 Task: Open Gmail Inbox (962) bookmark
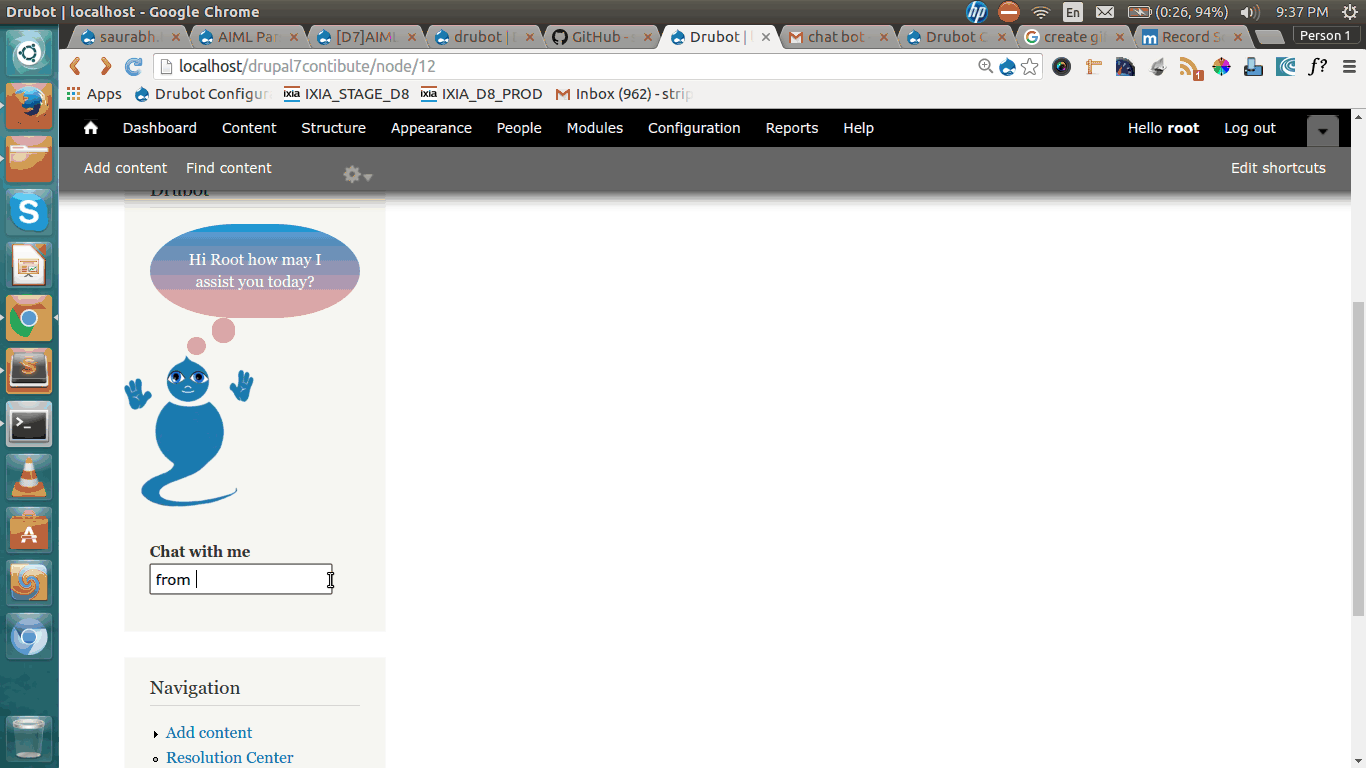pyautogui.click(x=624, y=94)
